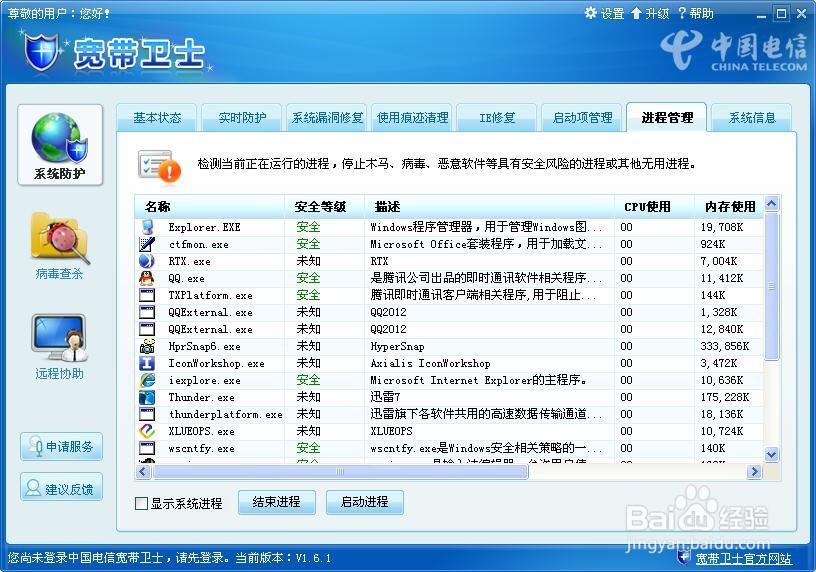Click the horizontal scrollbar right arrow
The image size is (816, 572).
(754, 472)
